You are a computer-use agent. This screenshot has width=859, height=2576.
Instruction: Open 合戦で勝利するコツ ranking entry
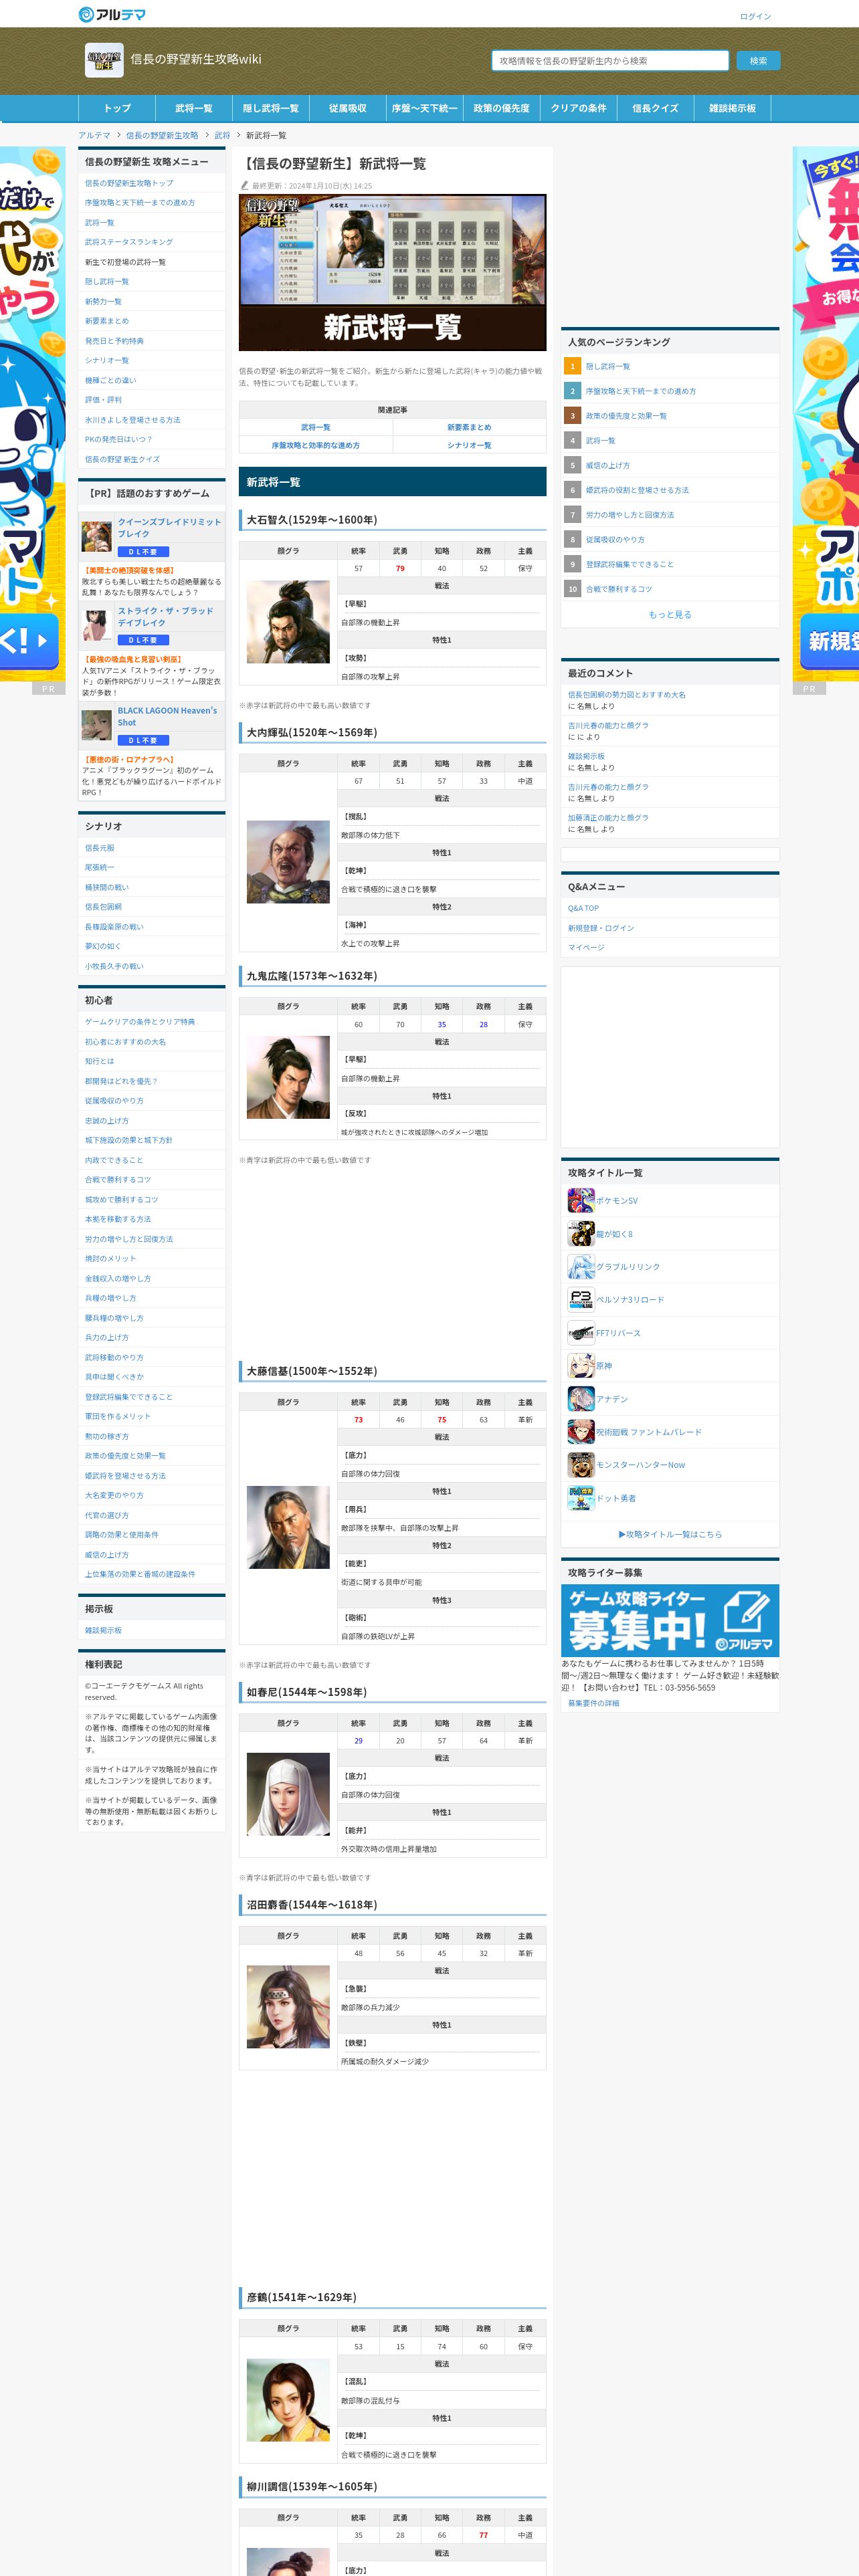point(619,589)
